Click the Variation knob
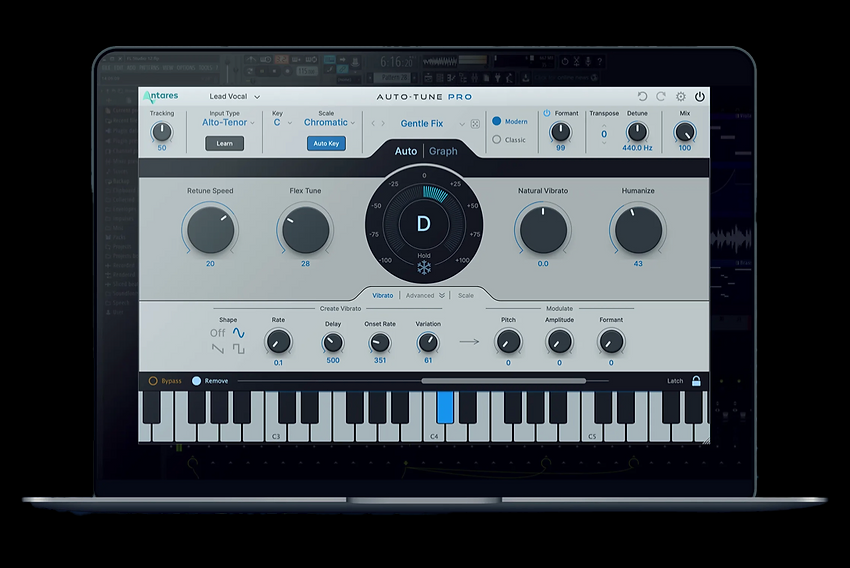The image size is (850, 568). point(428,343)
